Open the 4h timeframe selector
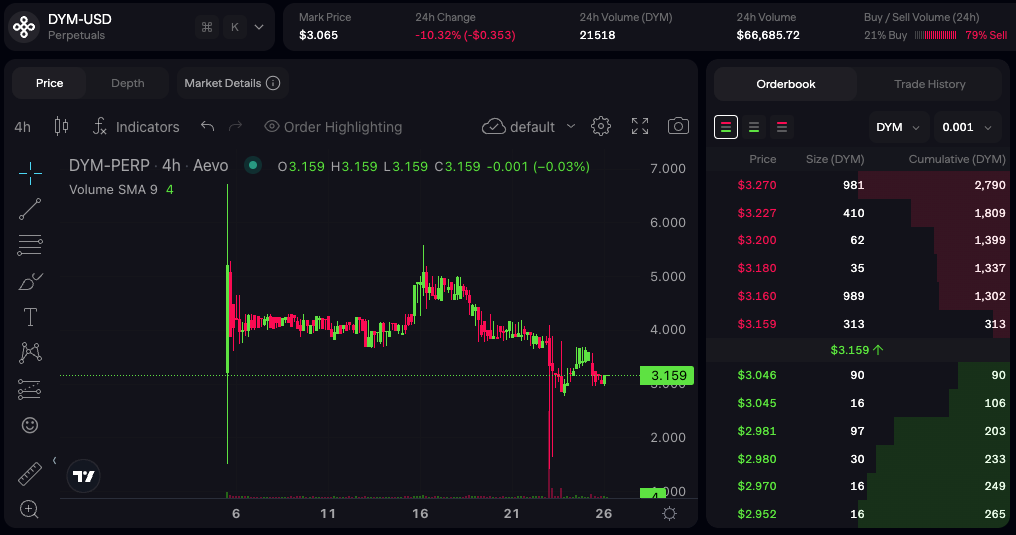Image resolution: width=1016 pixels, height=535 pixels. (23, 127)
